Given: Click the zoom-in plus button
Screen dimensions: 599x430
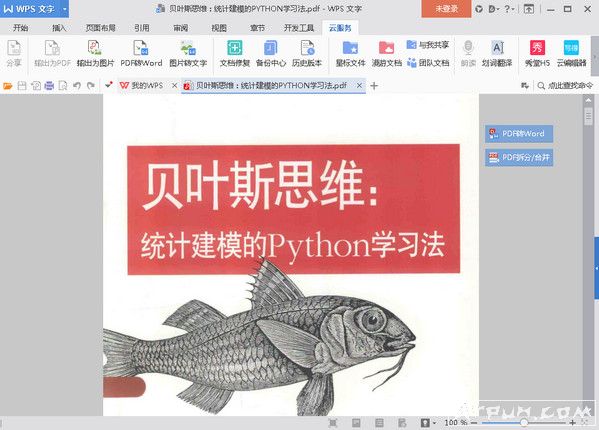Looking at the screenshot, I should pos(572,423).
